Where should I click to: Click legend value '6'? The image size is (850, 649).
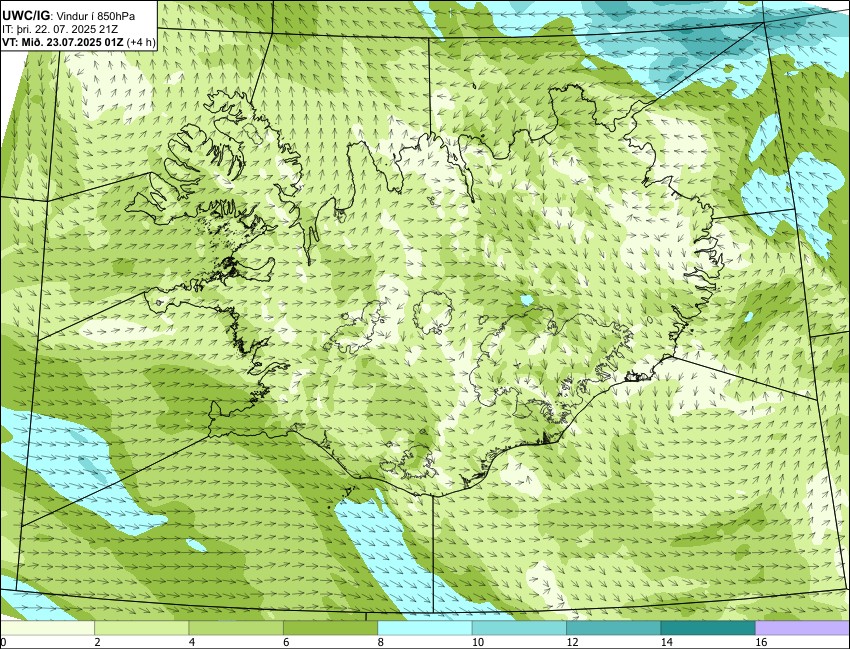(286, 642)
